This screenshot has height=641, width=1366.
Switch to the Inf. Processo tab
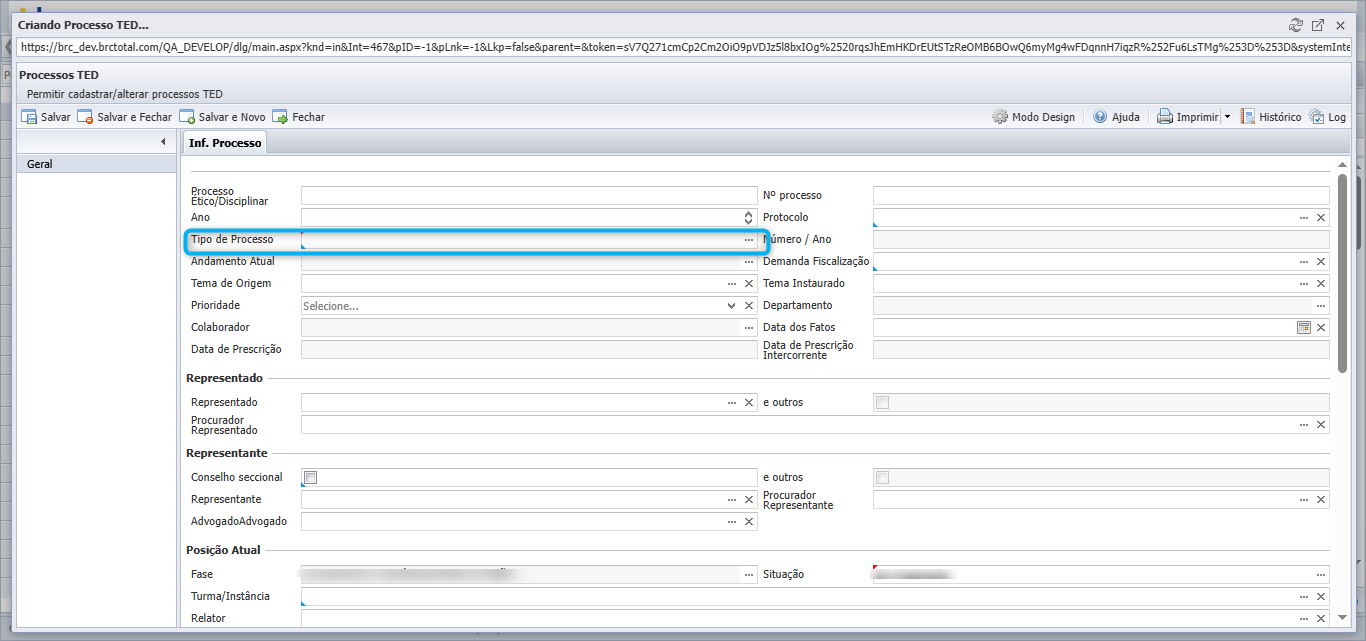(225, 143)
